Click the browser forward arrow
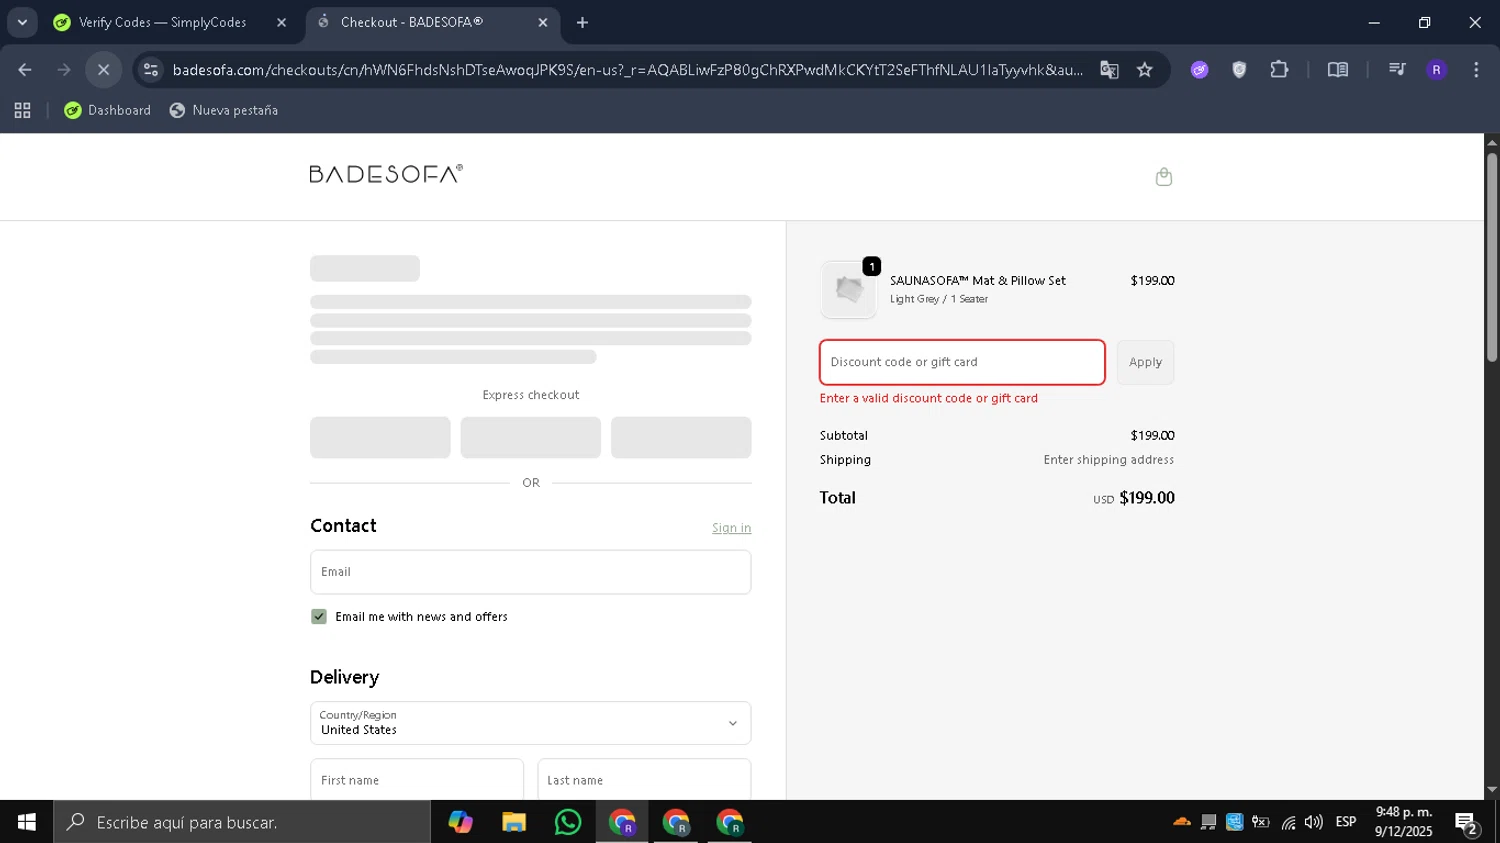Image resolution: width=1500 pixels, height=843 pixels. (64, 69)
